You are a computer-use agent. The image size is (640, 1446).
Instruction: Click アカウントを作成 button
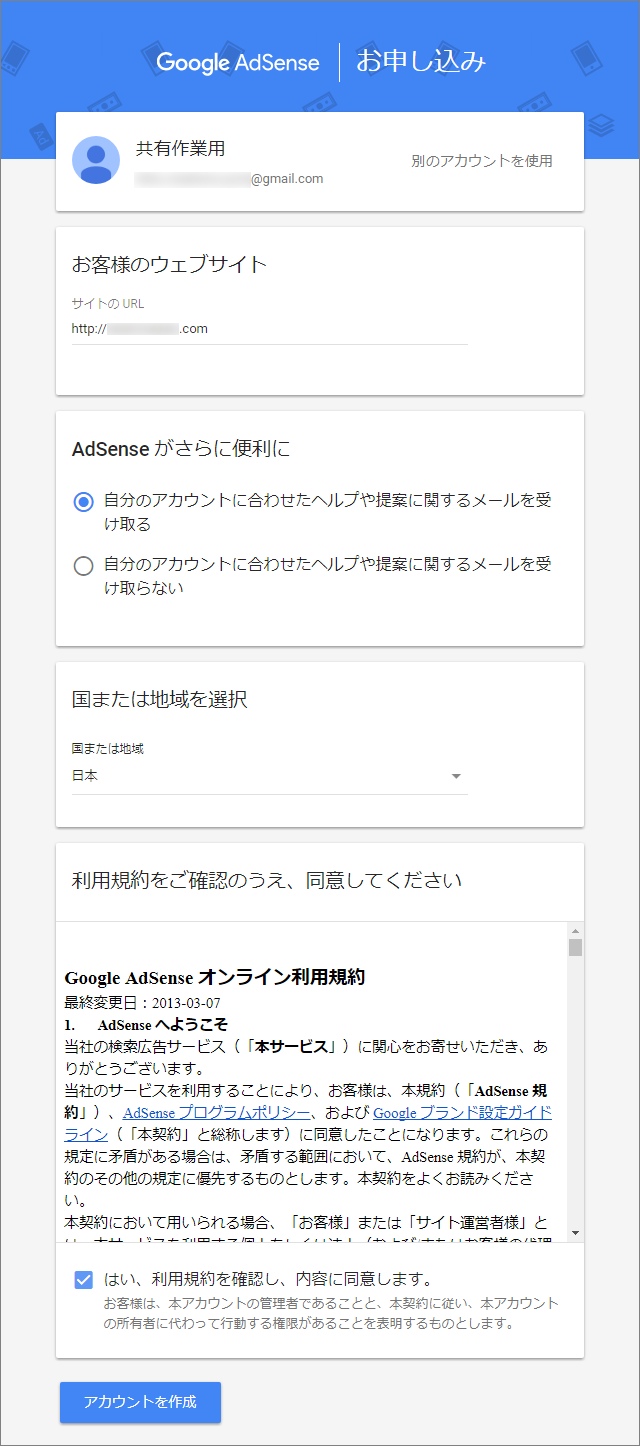(140, 1402)
